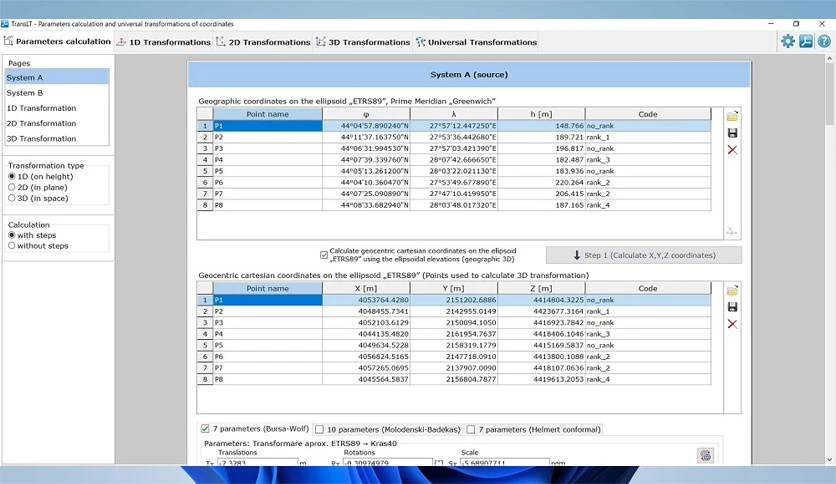Viewport: 836px width, 484px height.
Task: Click the λ column header
Action: [x=454, y=114]
